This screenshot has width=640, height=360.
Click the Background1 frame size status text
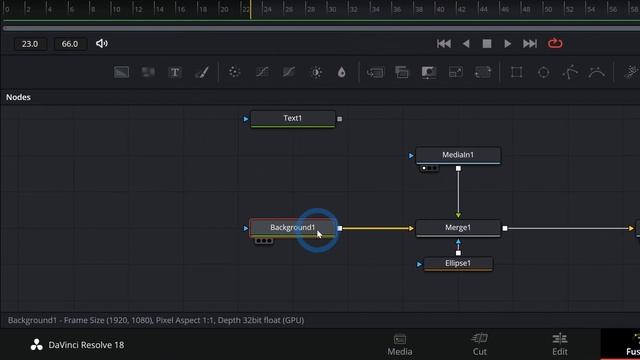156,320
